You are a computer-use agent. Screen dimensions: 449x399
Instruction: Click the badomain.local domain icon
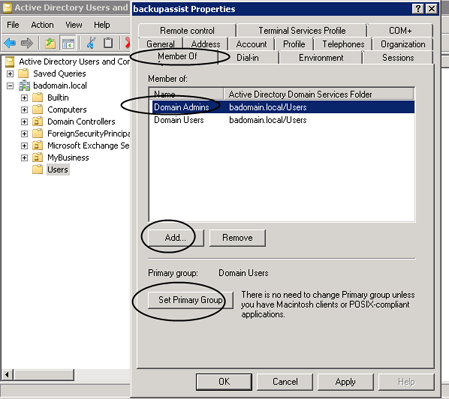click(24, 86)
